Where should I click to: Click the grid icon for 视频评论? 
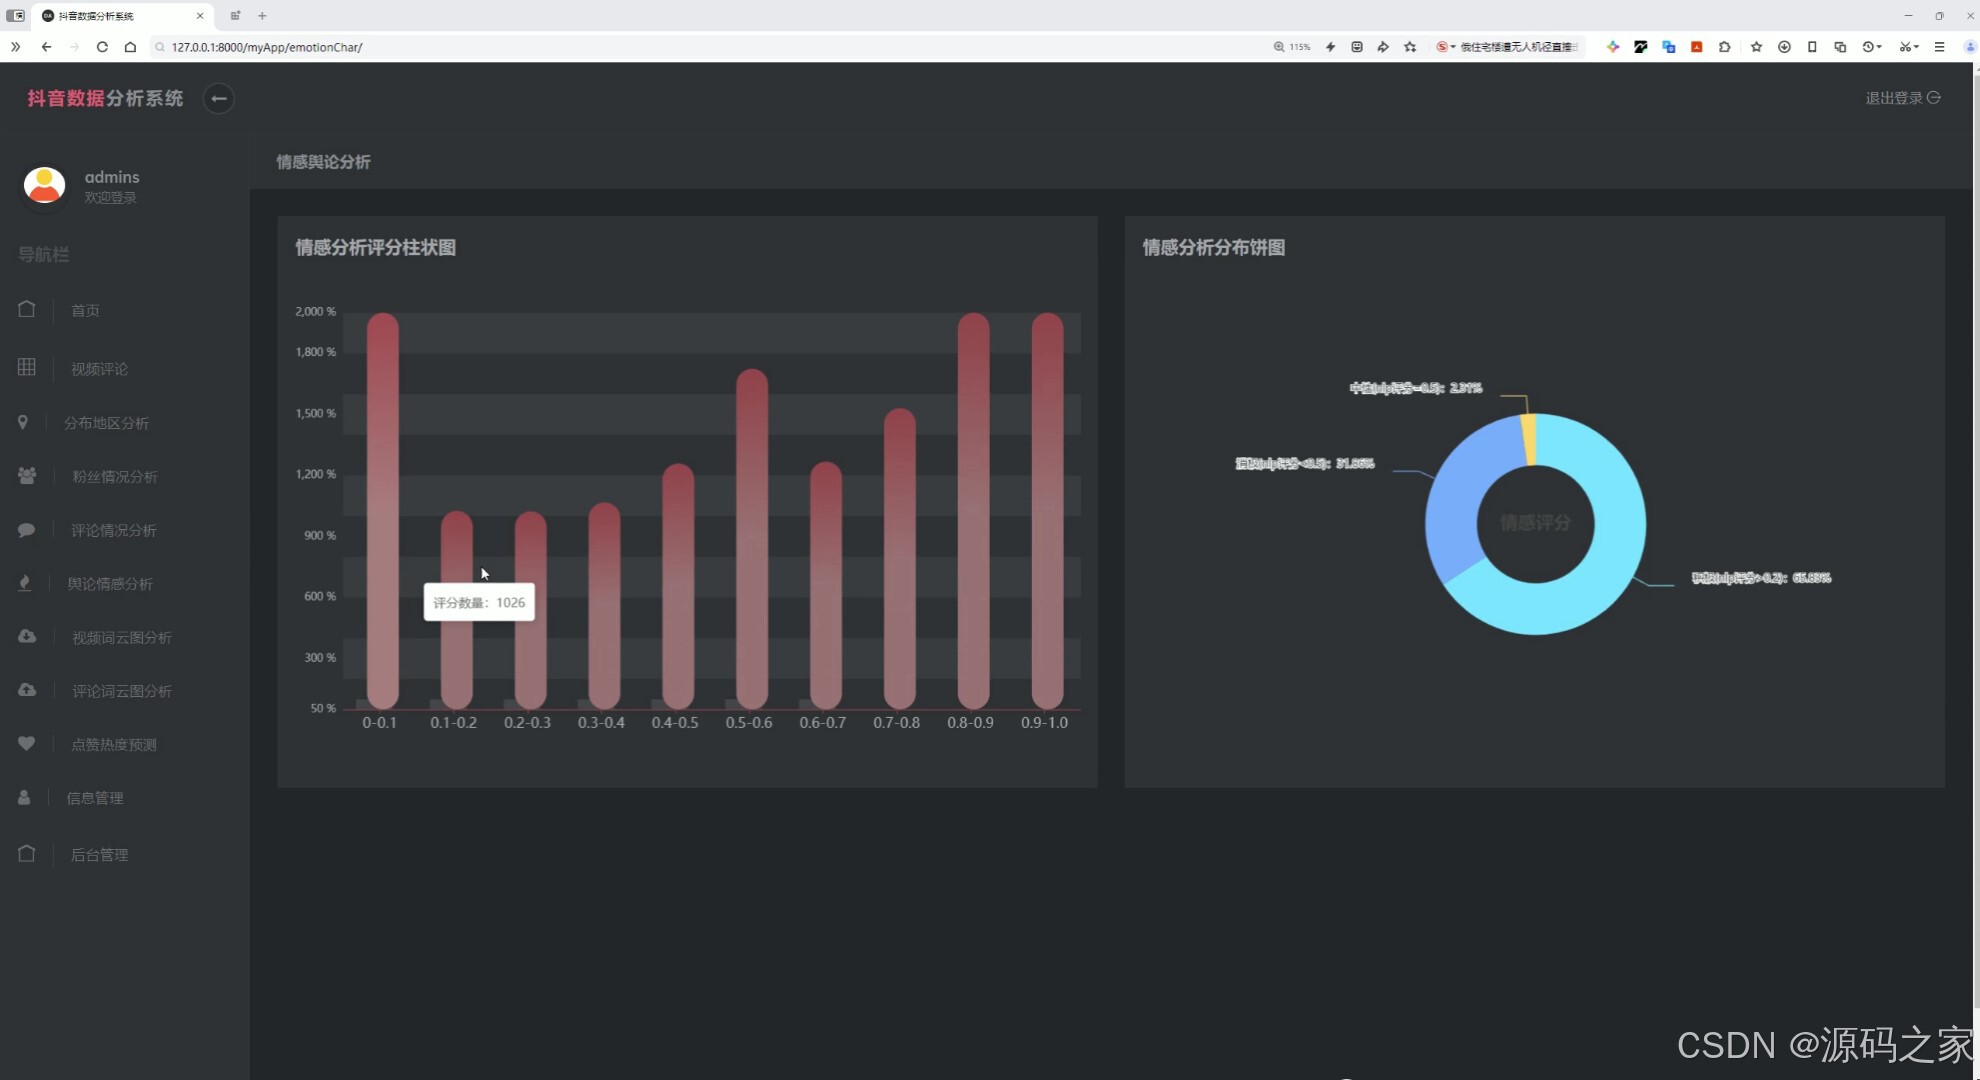[27, 367]
